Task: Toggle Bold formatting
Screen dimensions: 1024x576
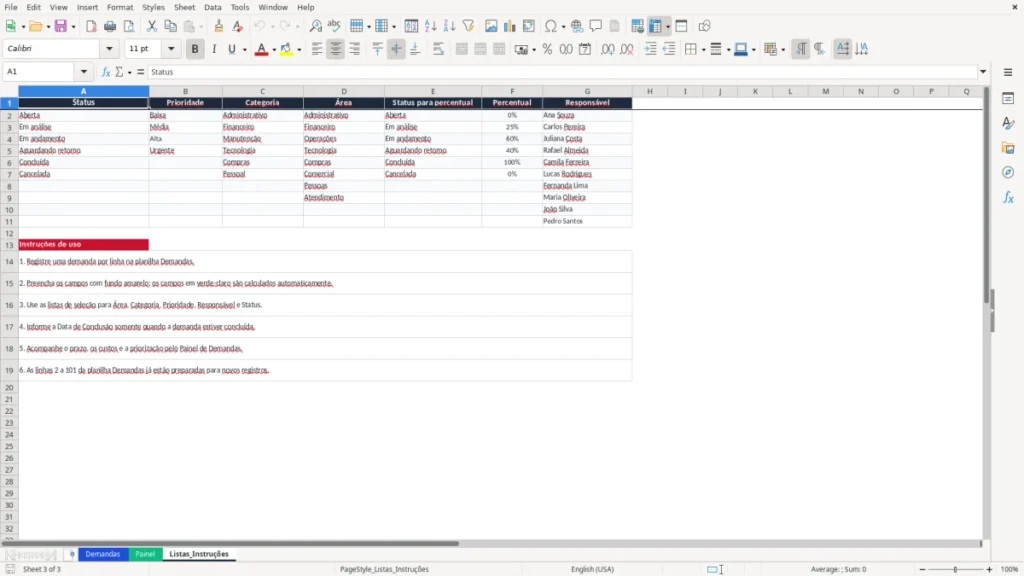Action: (195, 49)
